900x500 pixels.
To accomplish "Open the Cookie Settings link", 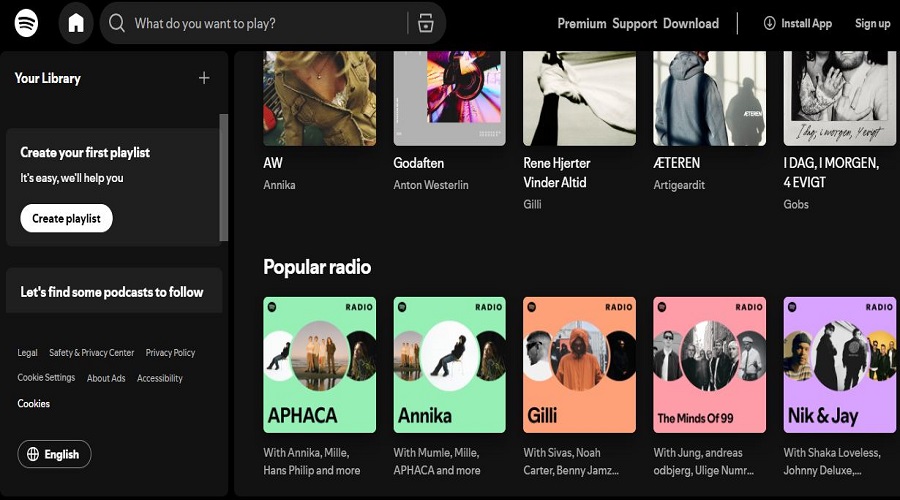I will click(46, 378).
